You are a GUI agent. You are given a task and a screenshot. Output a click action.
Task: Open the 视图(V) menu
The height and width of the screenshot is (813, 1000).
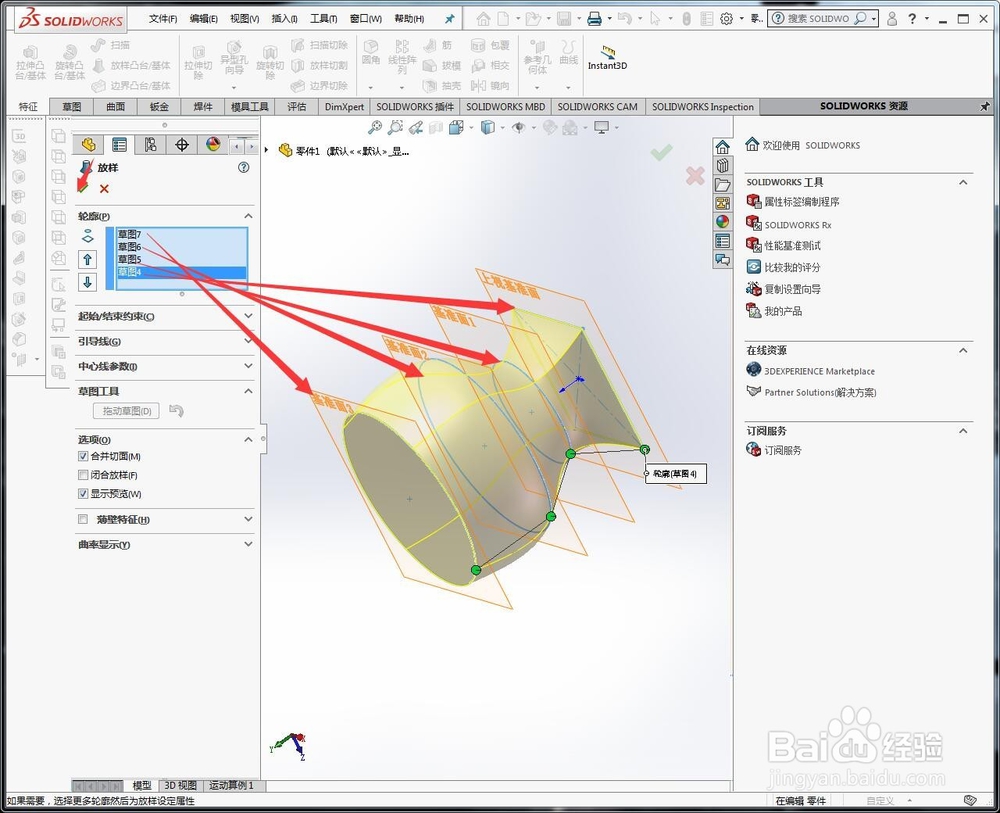point(244,18)
